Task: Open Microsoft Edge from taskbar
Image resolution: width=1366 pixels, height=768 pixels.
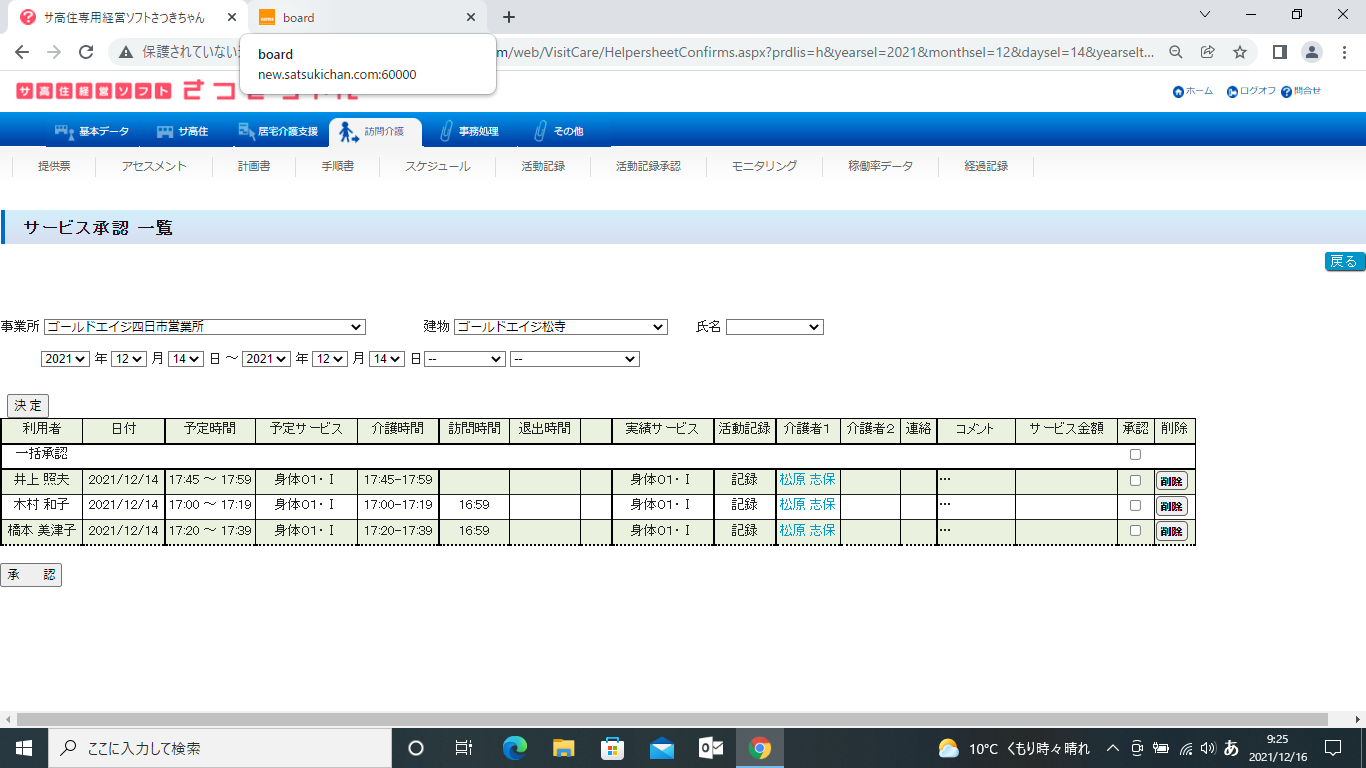Action: pyautogui.click(x=515, y=748)
